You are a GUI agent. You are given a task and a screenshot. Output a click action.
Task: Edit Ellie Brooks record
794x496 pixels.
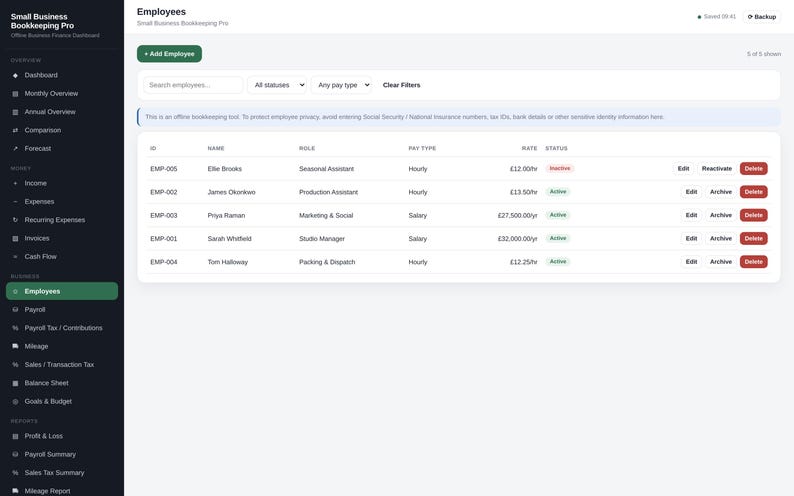tap(683, 169)
